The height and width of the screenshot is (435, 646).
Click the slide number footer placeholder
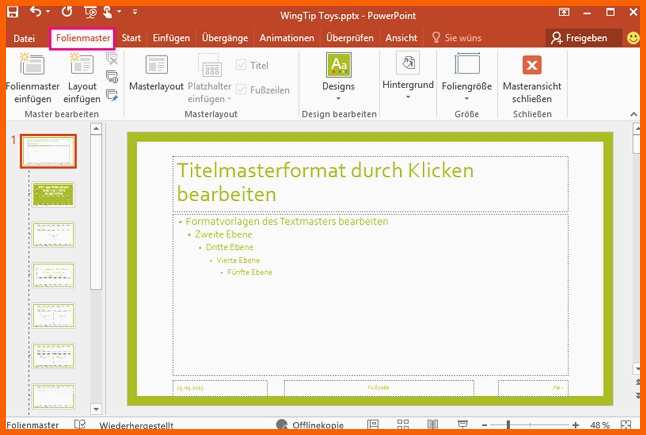click(533, 388)
